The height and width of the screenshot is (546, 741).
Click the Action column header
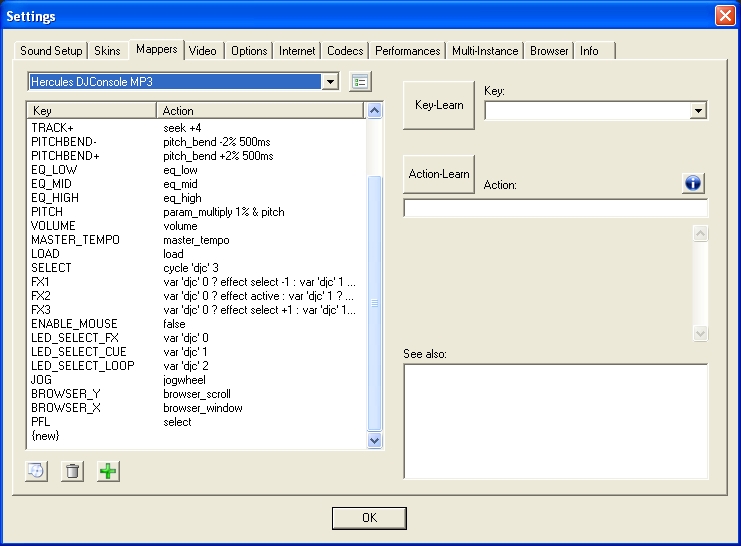(260, 111)
